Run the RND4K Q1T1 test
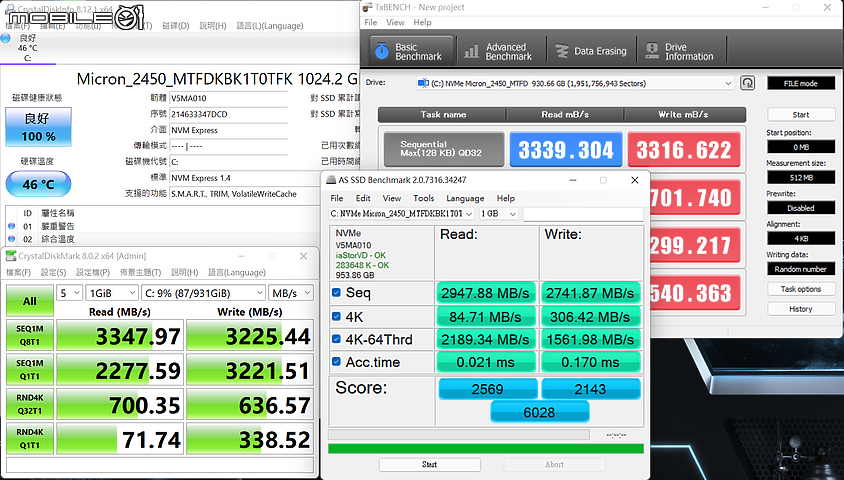This screenshot has width=844, height=480. [30, 439]
